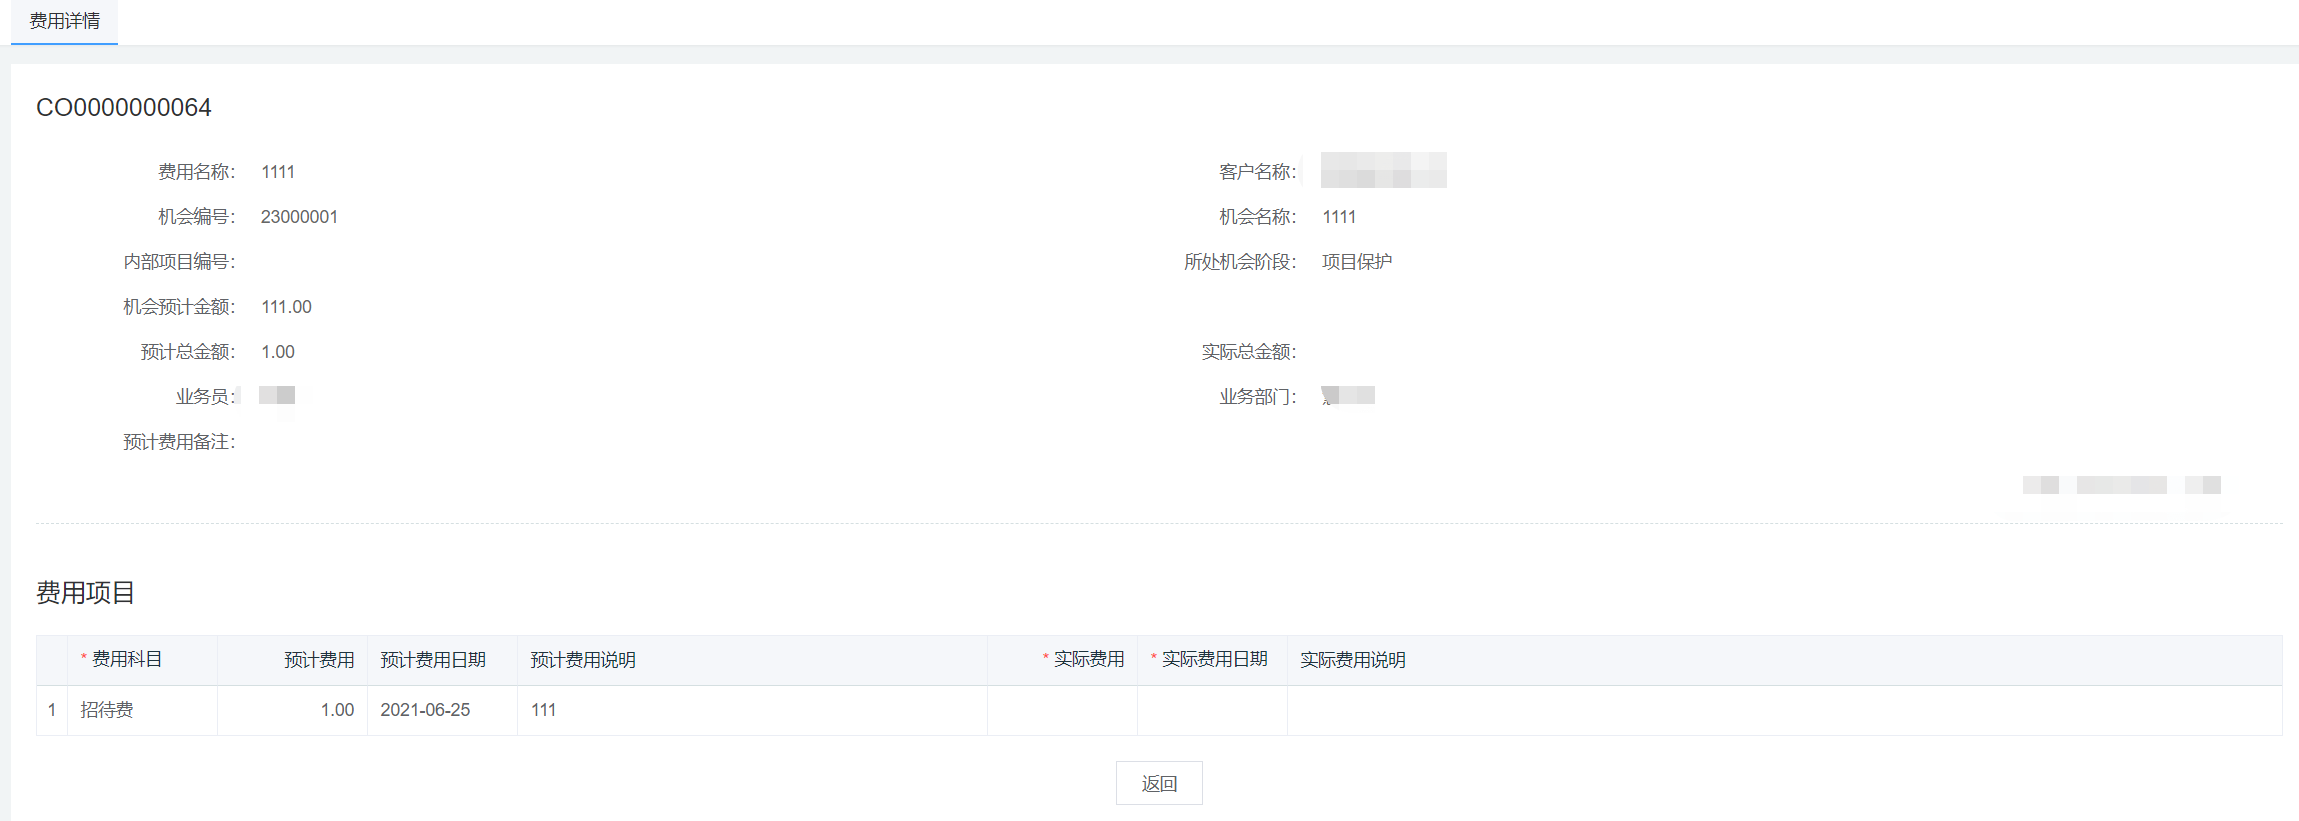This screenshot has width=2299, height=821.
Task: Click the 机会编号 value 23000001
Action: pyautogui.click(x=299, y=217)
